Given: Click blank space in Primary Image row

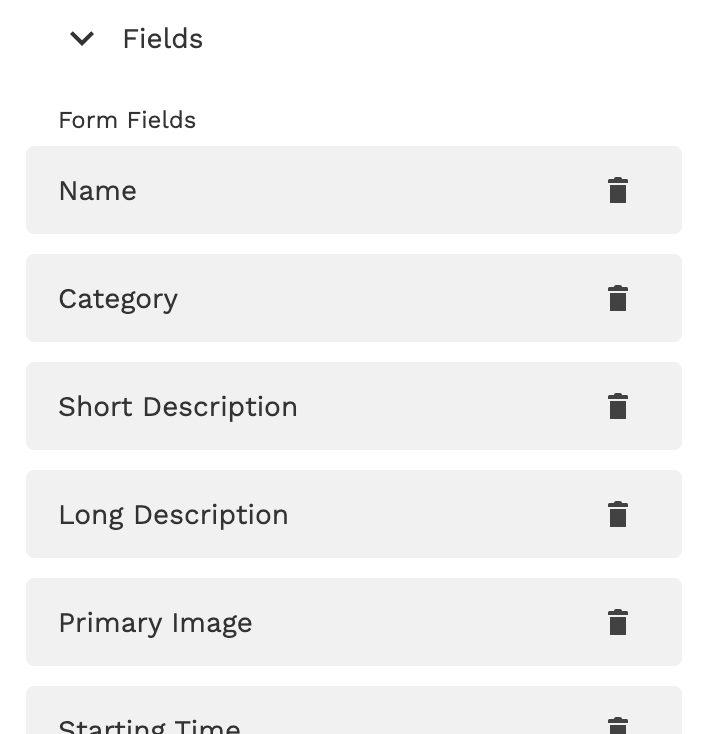Looking at the screenshot, I should pyautogui.click(x=430, y=622).
